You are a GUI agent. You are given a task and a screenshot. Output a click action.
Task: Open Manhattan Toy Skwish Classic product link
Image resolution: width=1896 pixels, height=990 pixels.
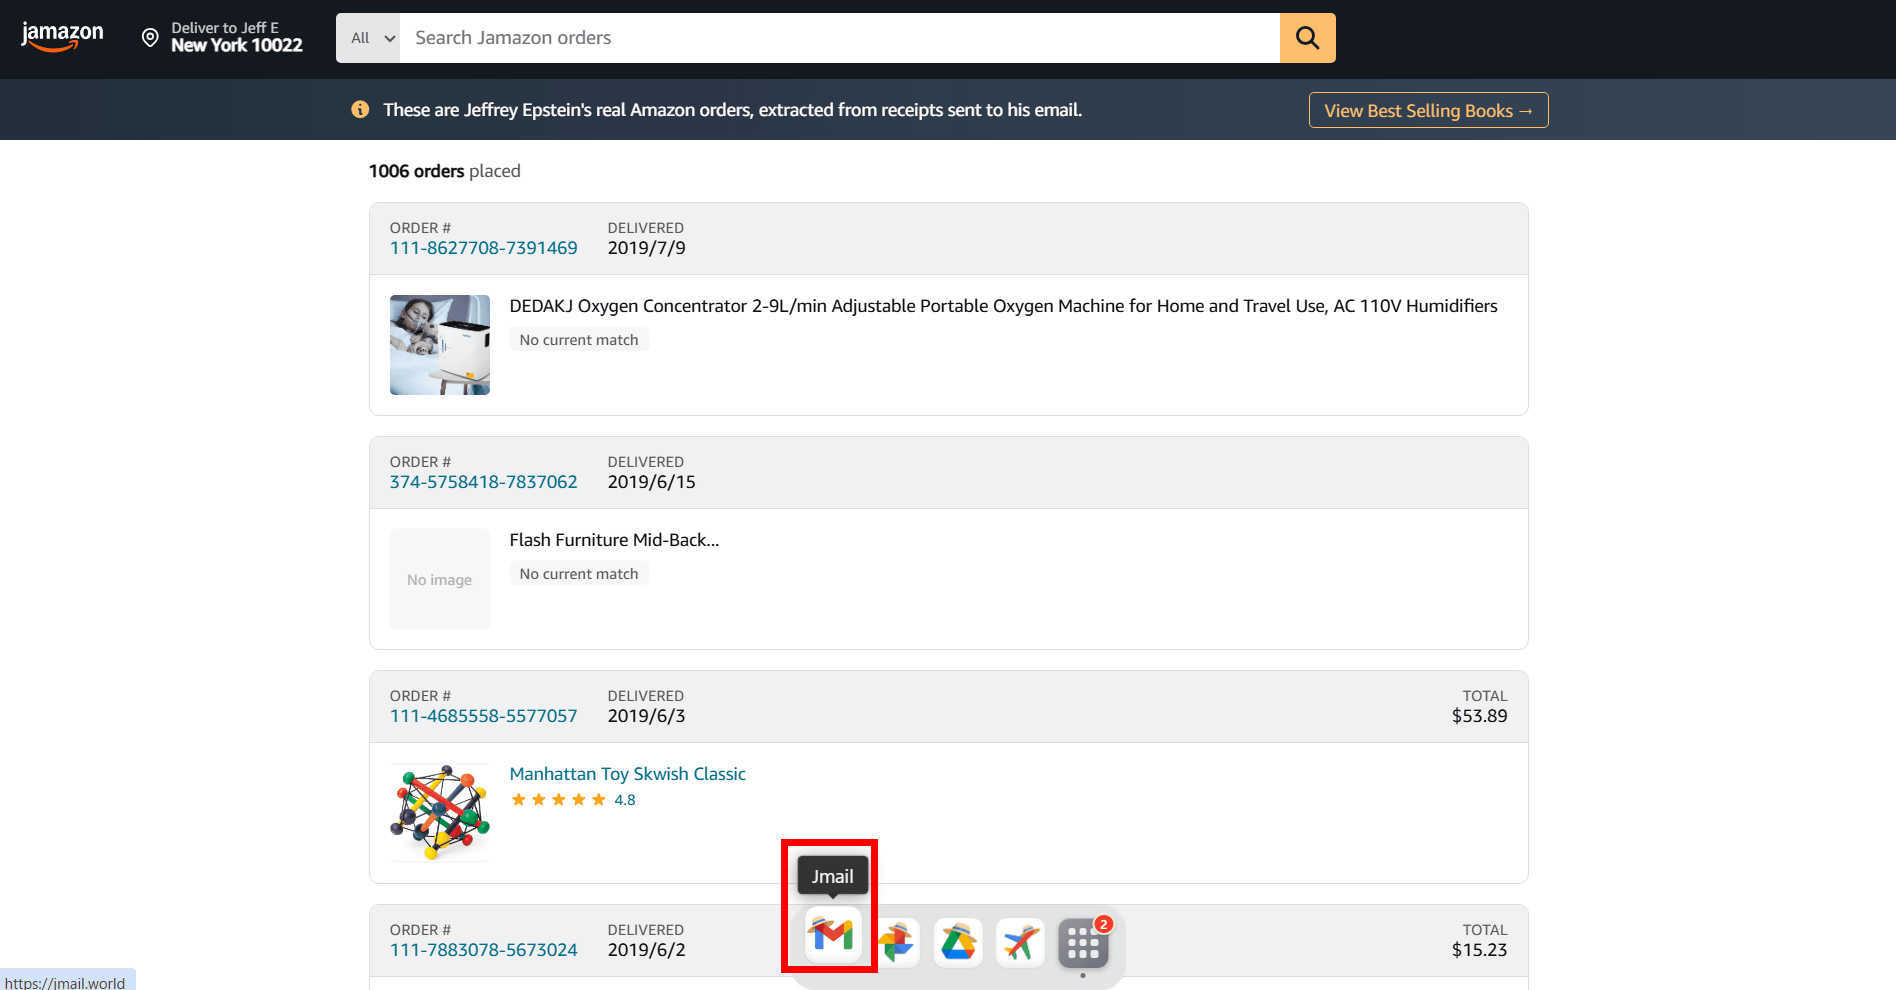627,774
